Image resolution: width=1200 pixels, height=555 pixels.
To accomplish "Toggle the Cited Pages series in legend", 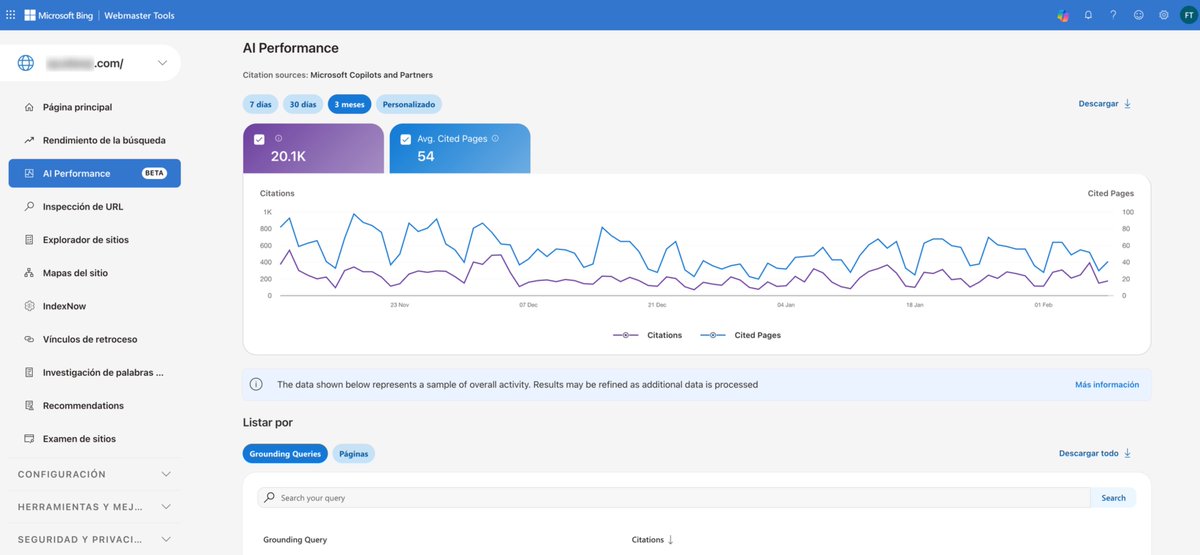I will coord(741,335).
